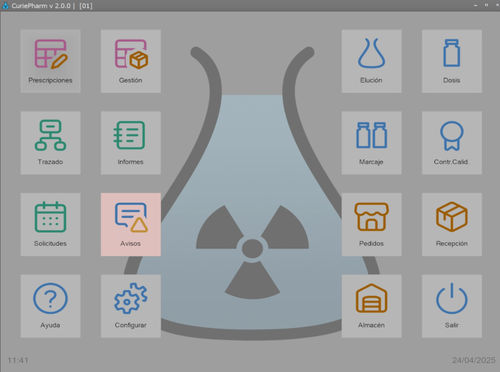Viewport: 500px width, 372px height.
Task: Open Contr.Calid quality control tile
Action: [452, 143]
